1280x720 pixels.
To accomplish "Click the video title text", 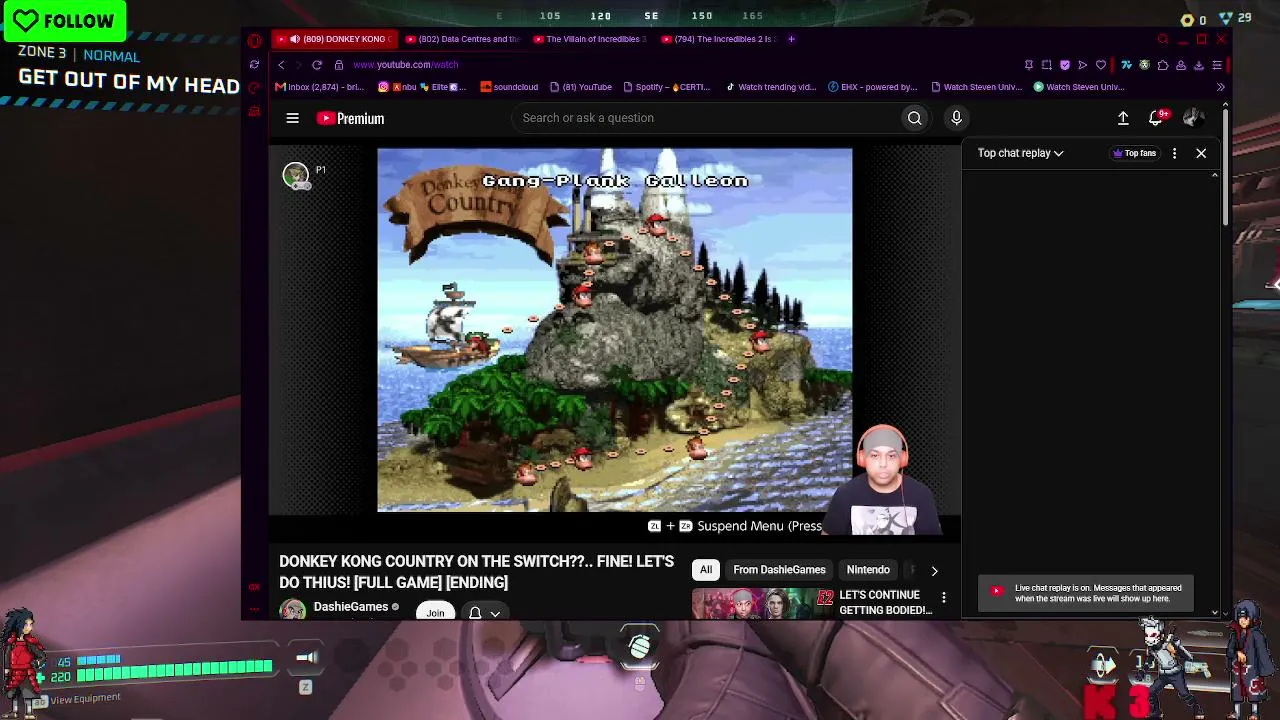I will tap(477, 572).
